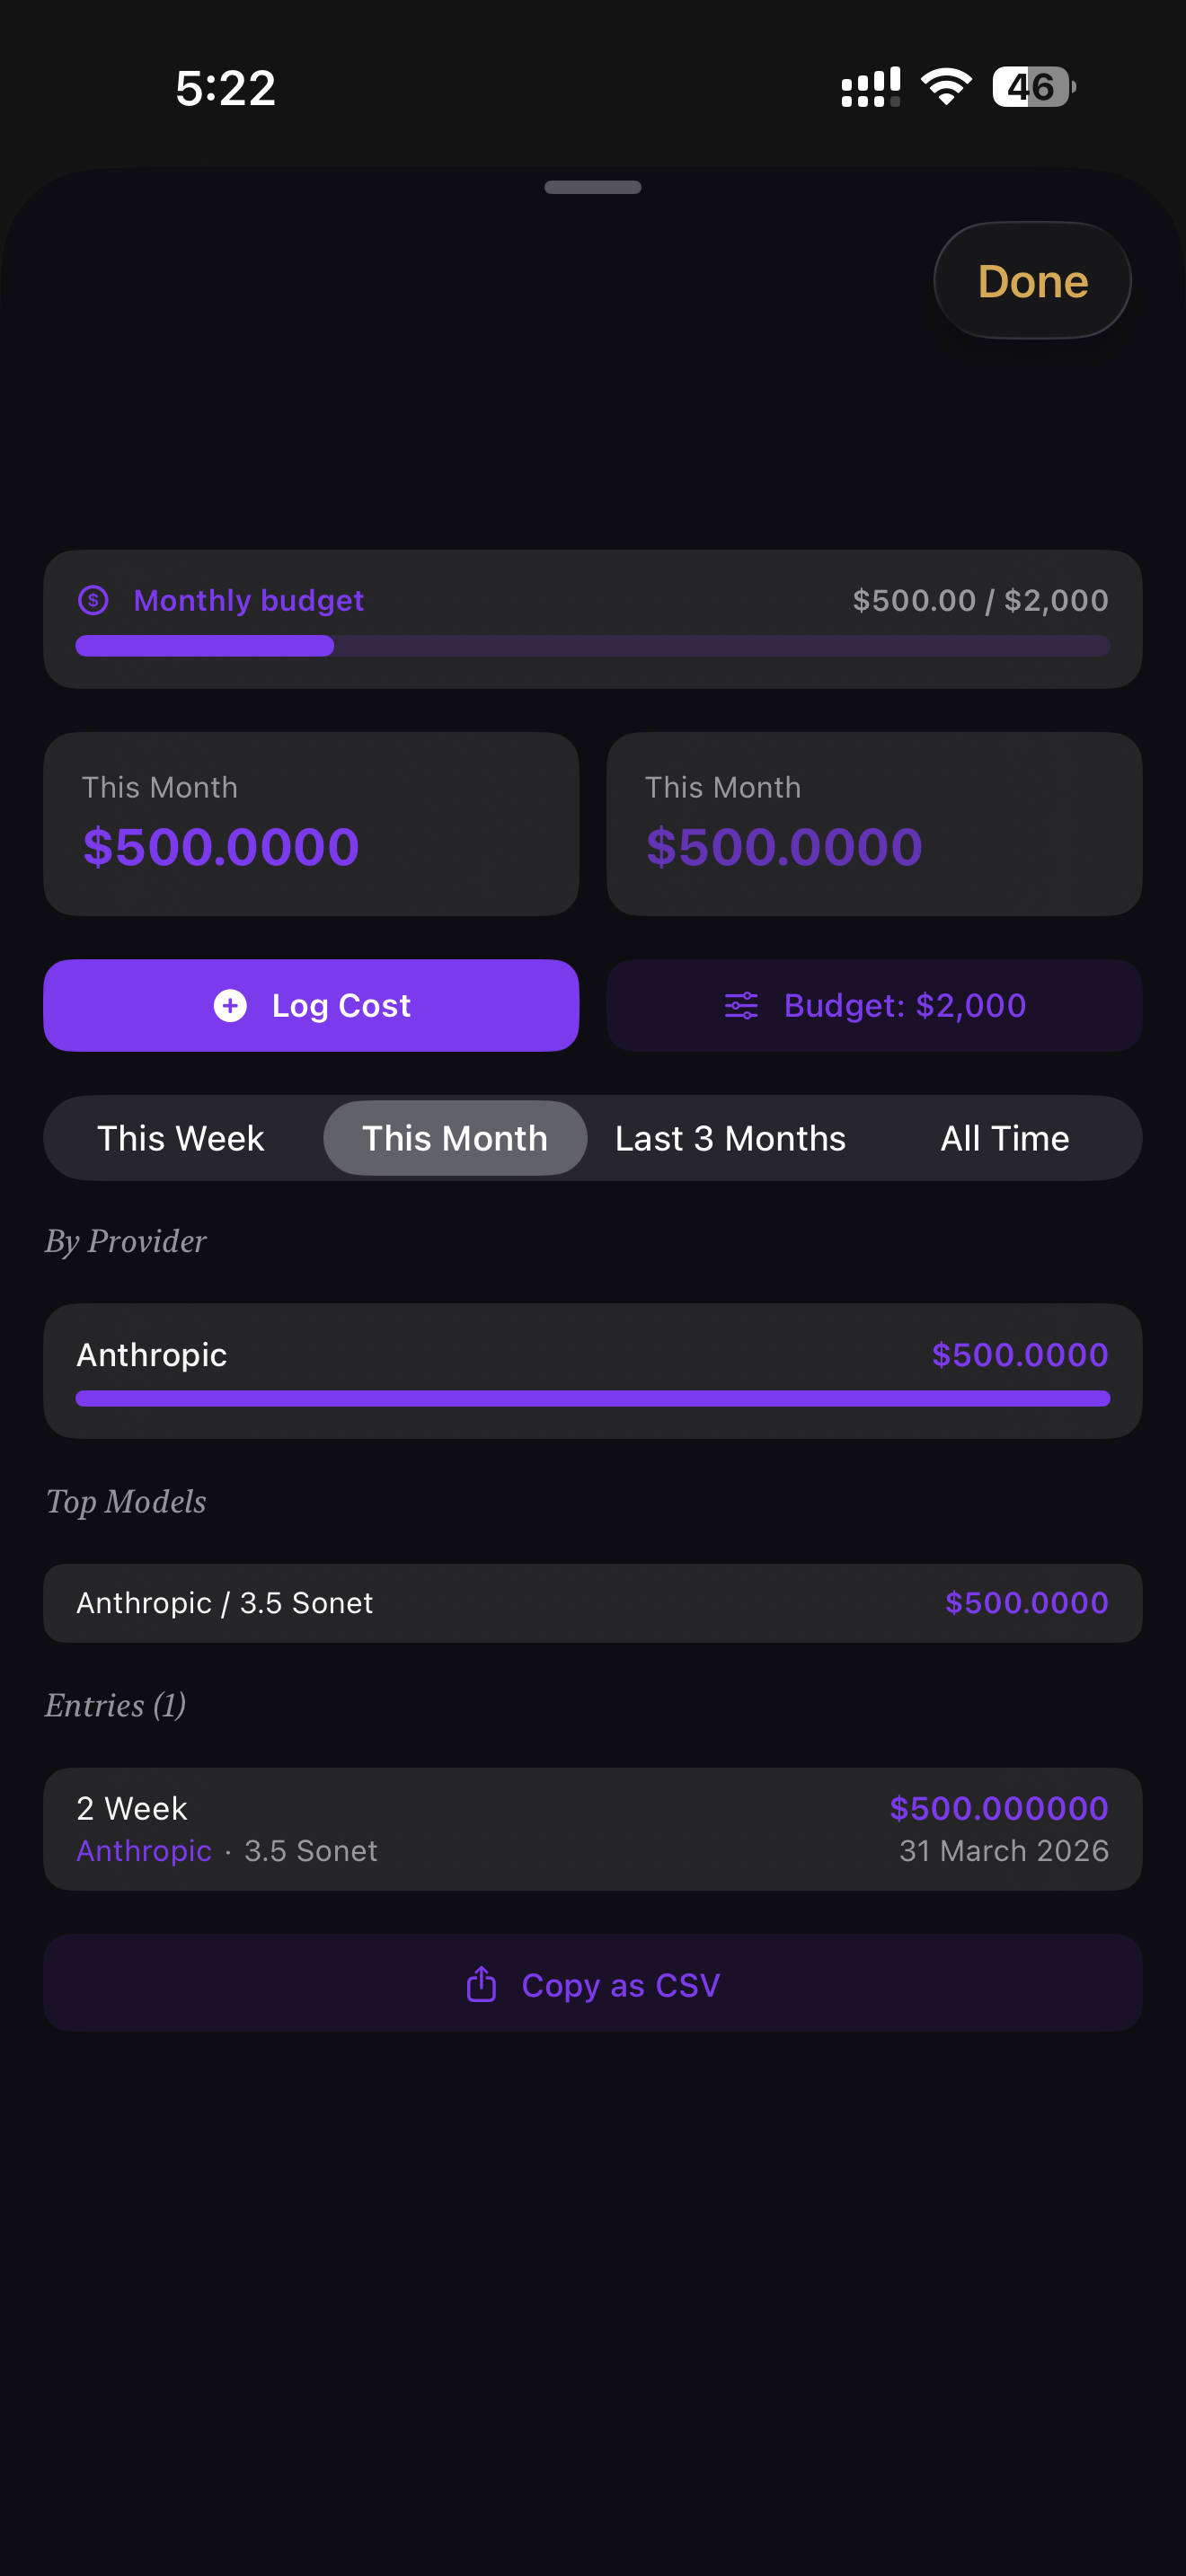
Task: Tap the plus circle icon on Log Cost
Action: (230, 1005)
